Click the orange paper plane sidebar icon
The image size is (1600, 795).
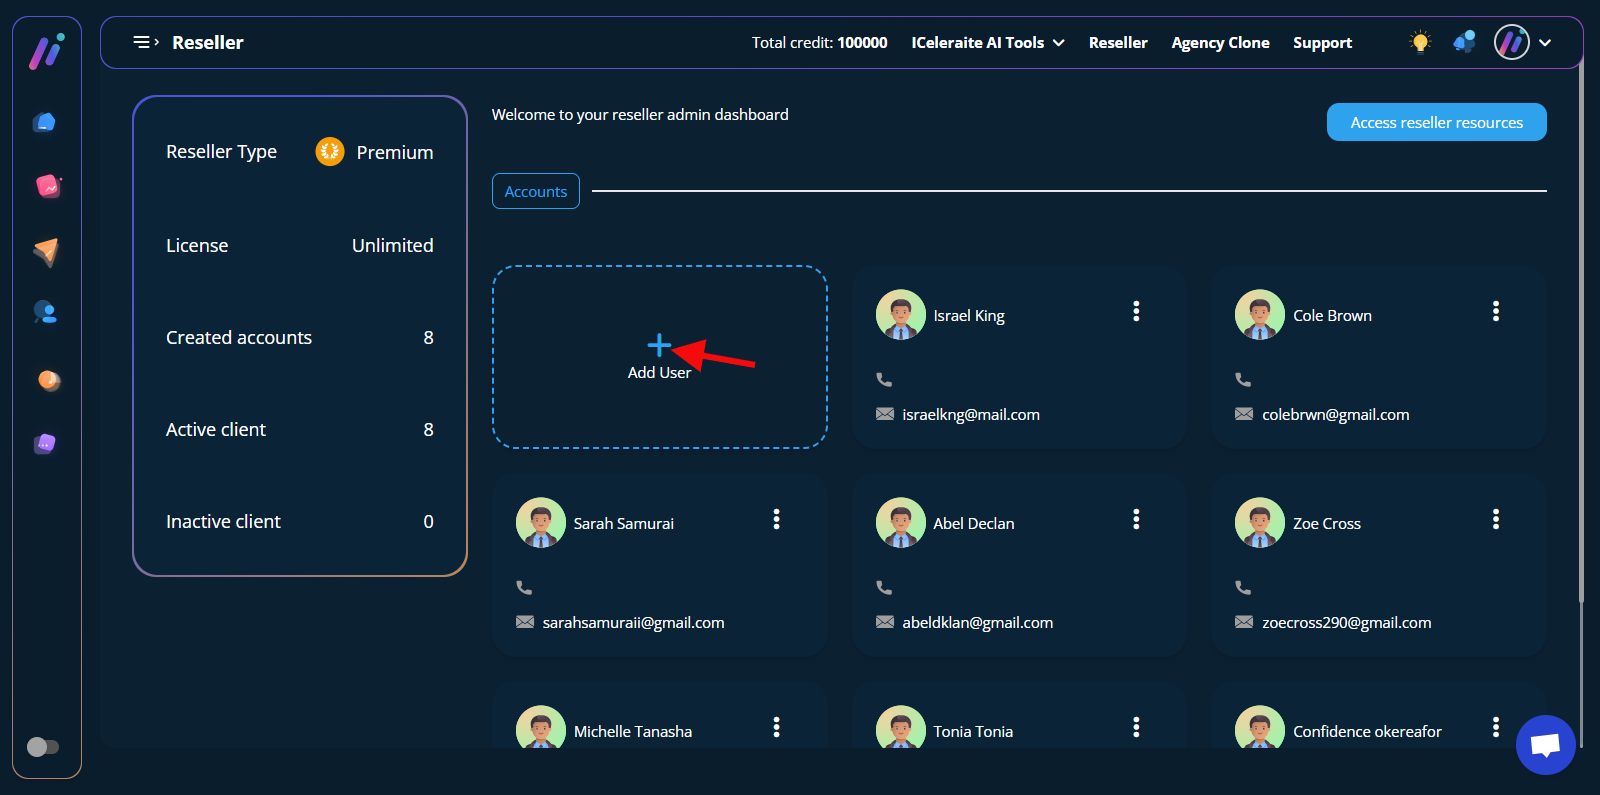pyautogui.click(x=46, y=251)
